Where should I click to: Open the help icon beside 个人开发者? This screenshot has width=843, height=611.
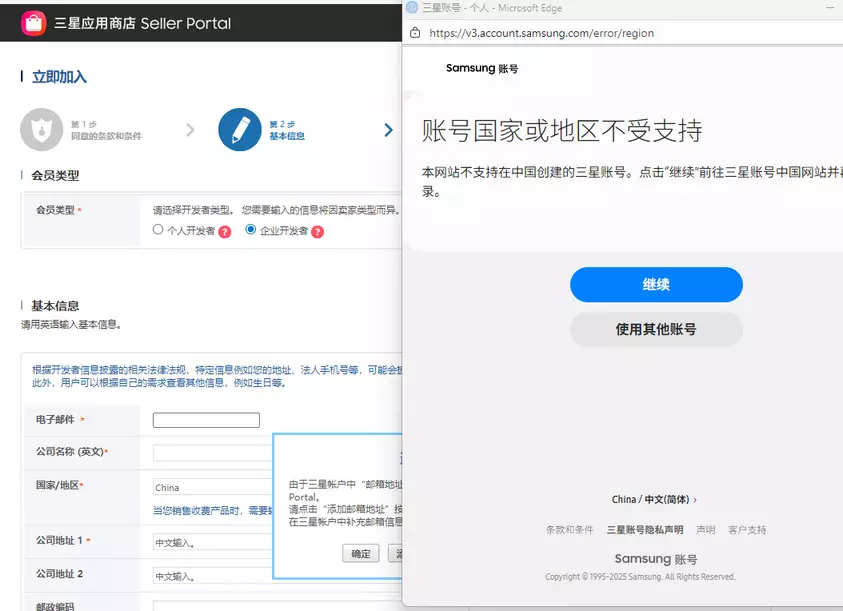[x=225, y=232]
